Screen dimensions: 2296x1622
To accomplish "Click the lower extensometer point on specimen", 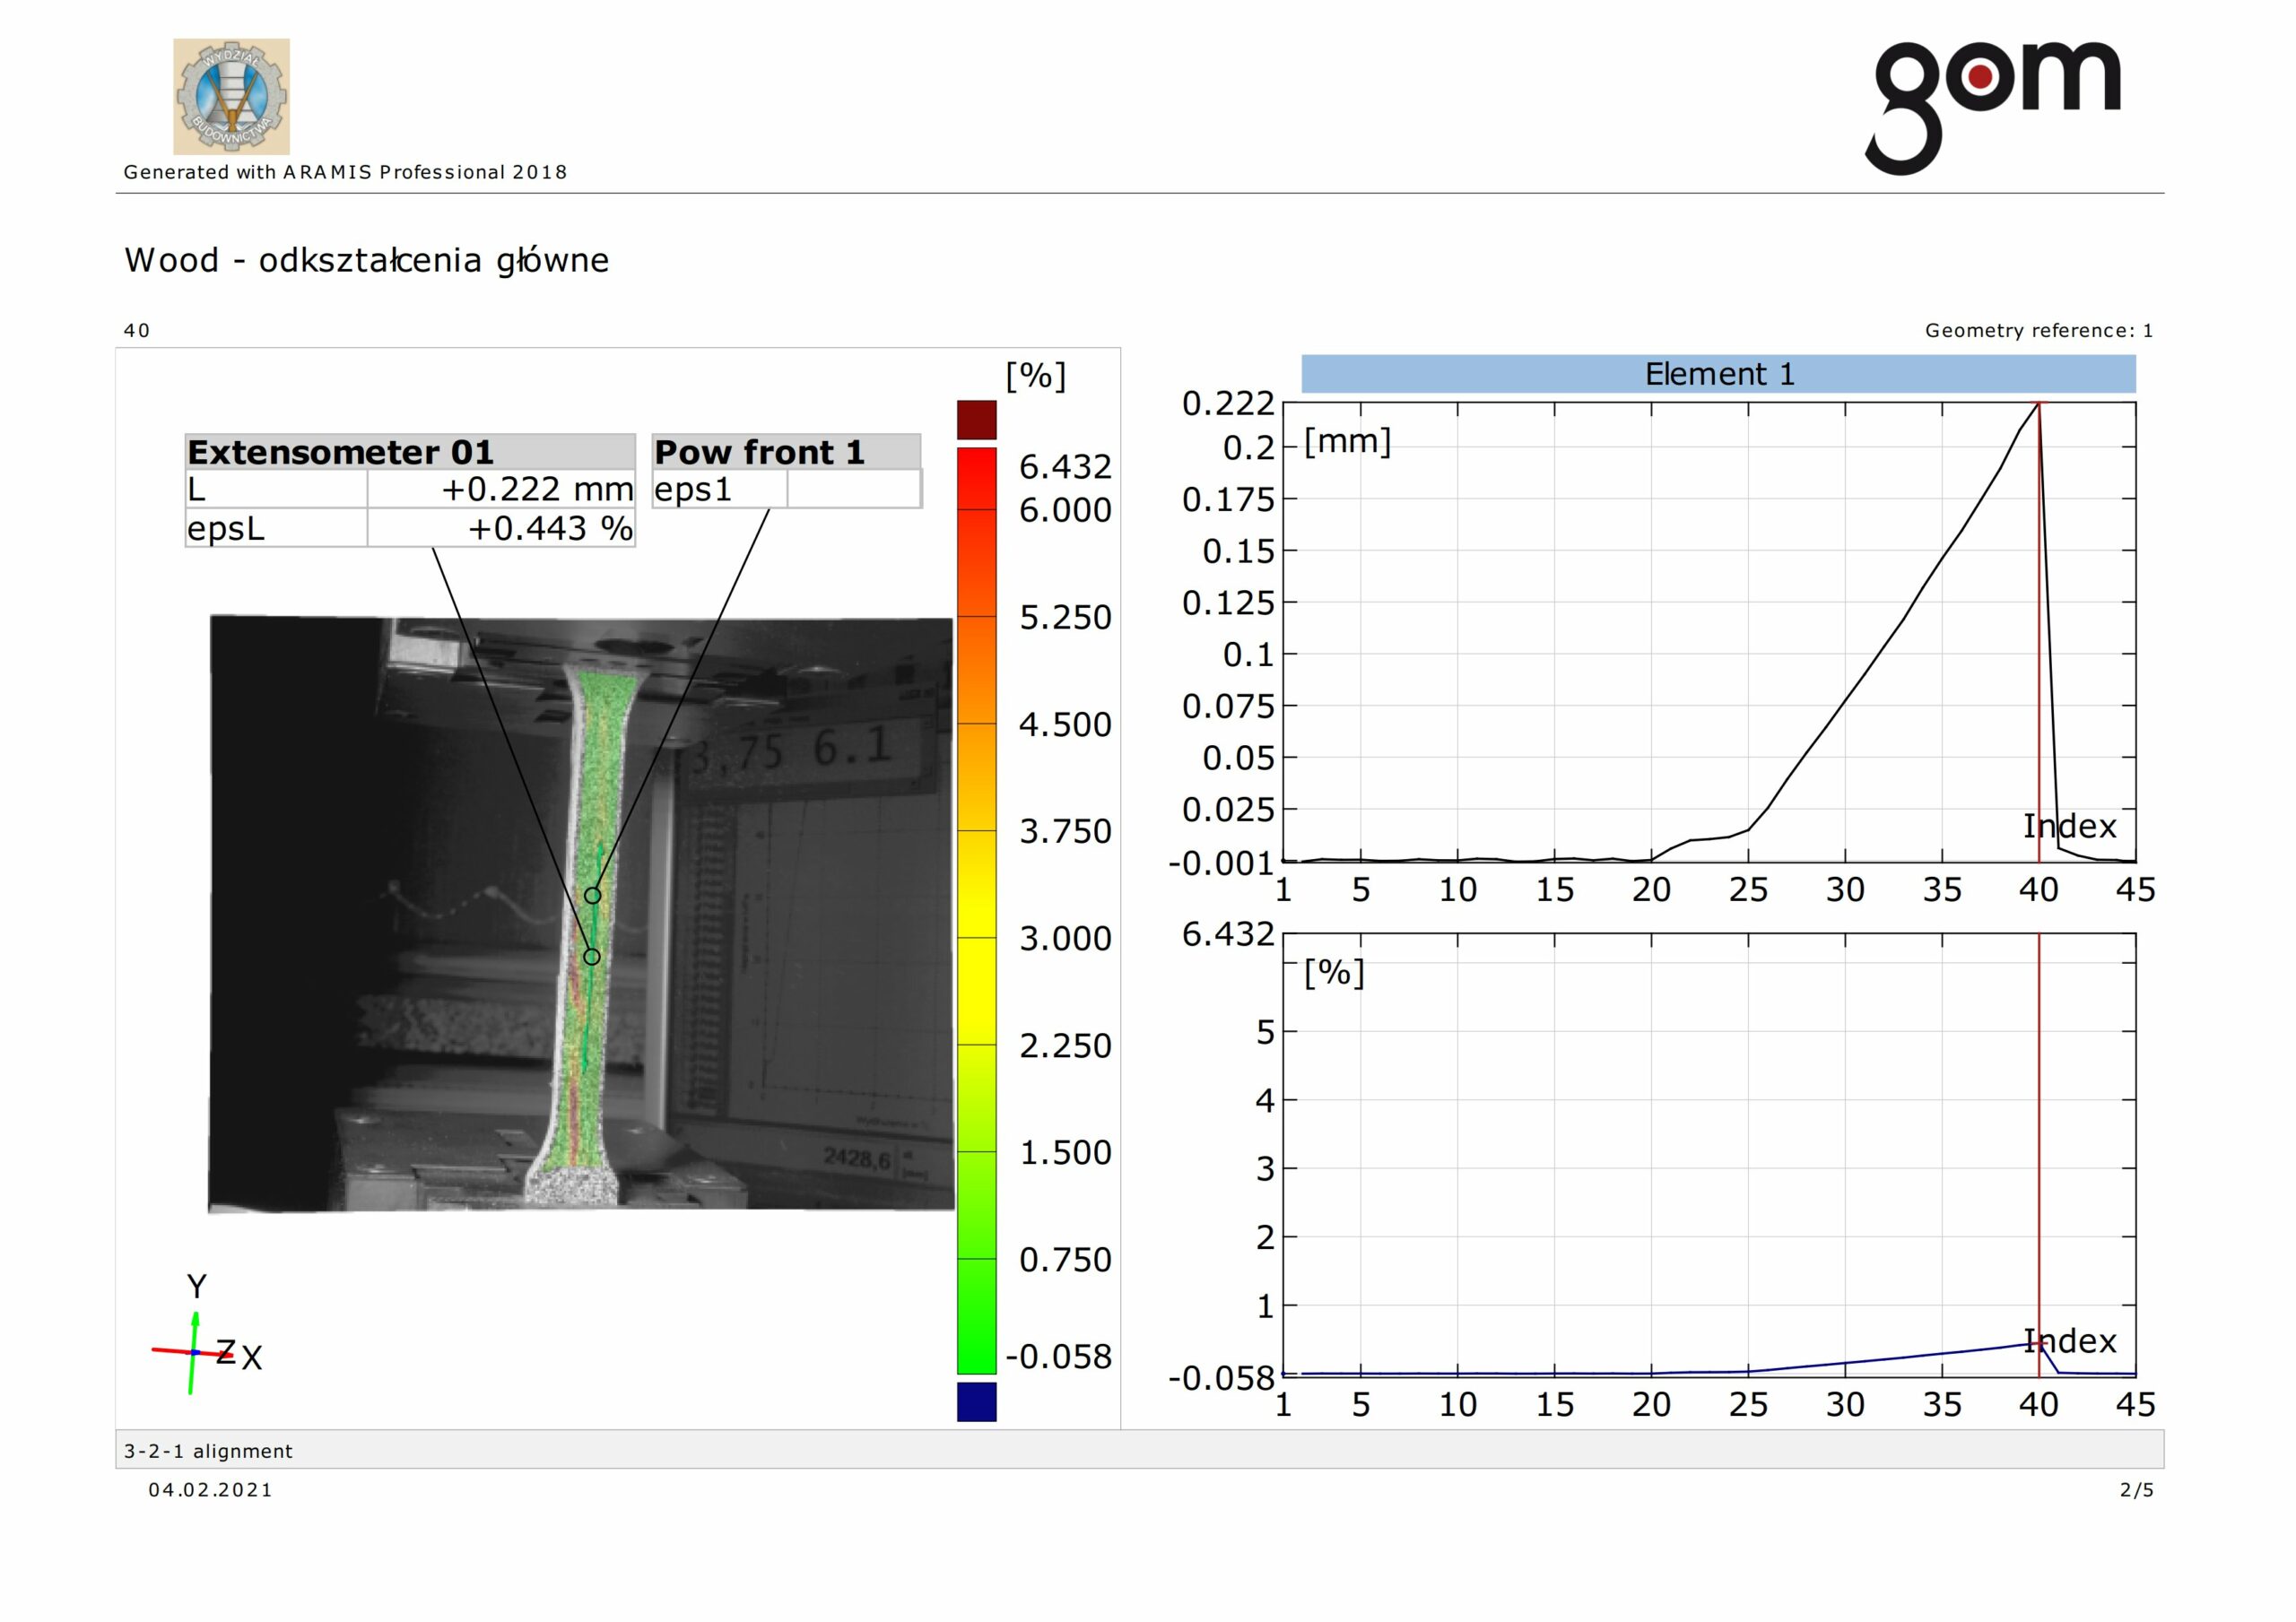I will pyautogui.click(x=592, y=957).
